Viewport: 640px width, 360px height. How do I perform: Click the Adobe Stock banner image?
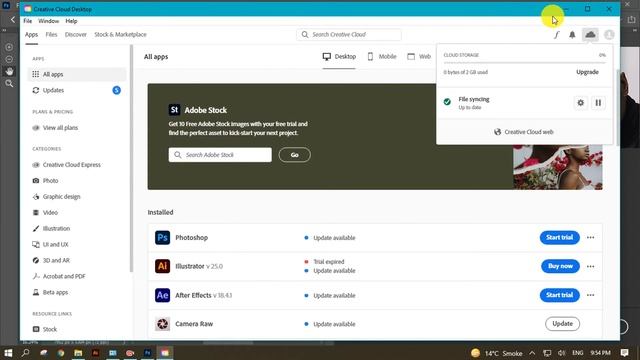[x=558, y=167]
